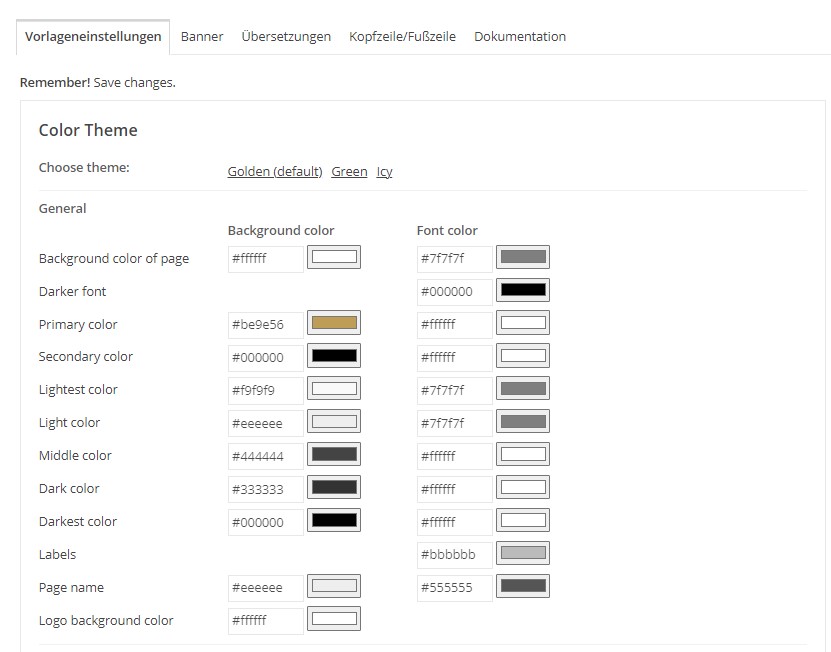This screenshot has width=831, height=652.
Task: Edit Light color background hex field
Action: (266, 423)
